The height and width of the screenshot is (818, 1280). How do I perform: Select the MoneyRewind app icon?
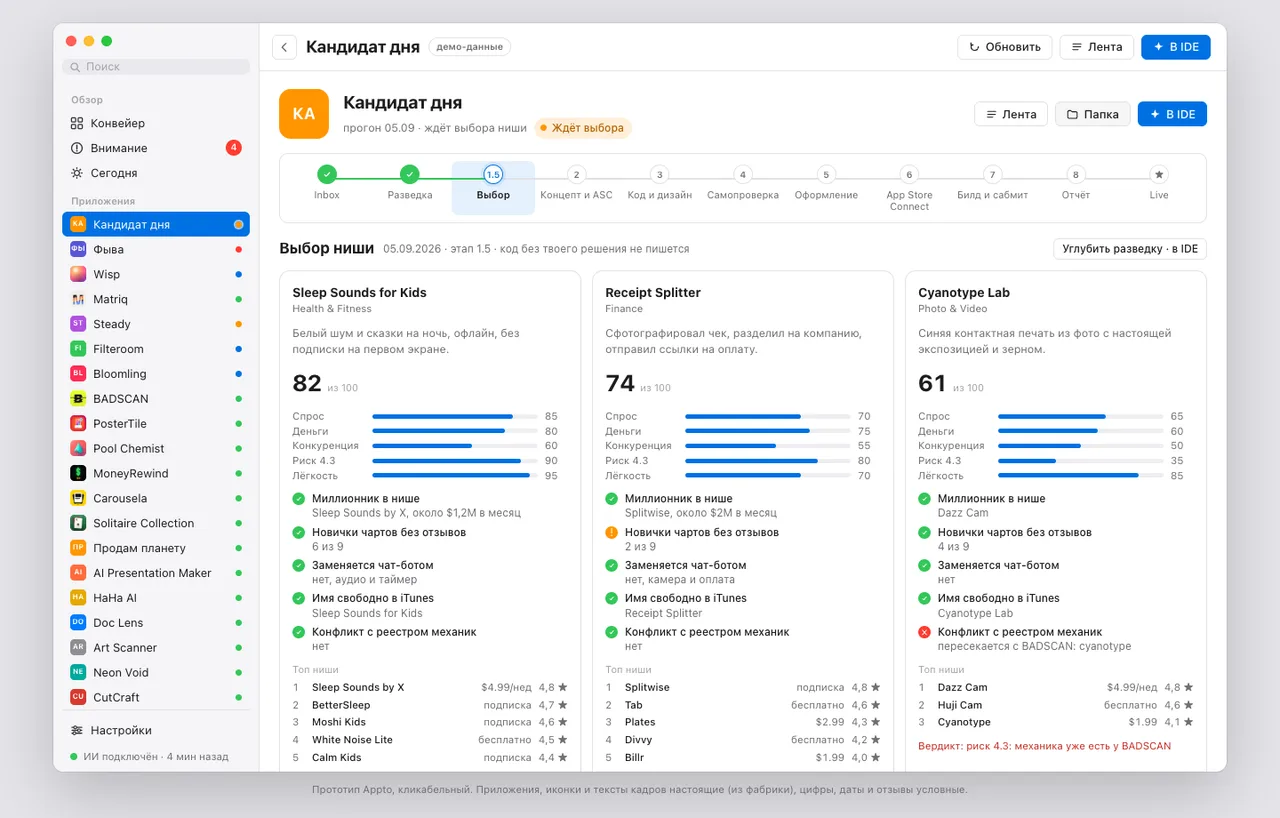(78, 474)
